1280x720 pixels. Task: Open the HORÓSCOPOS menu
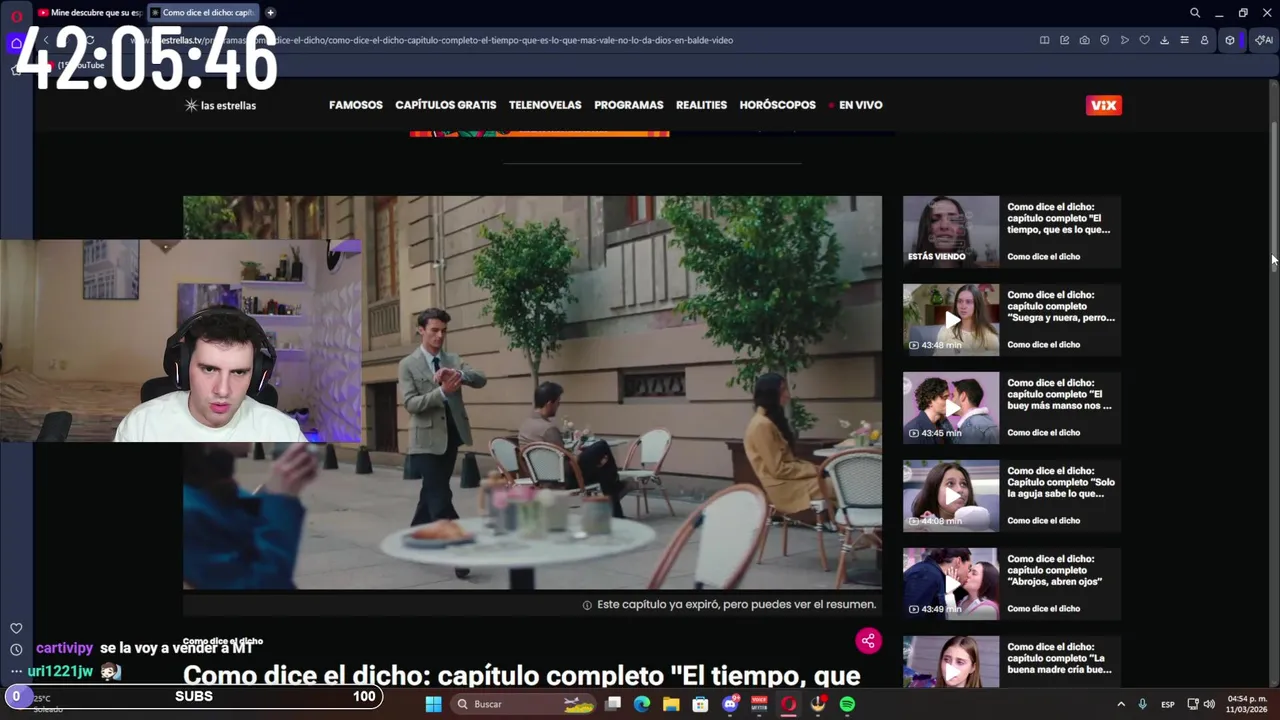(778, 105)
